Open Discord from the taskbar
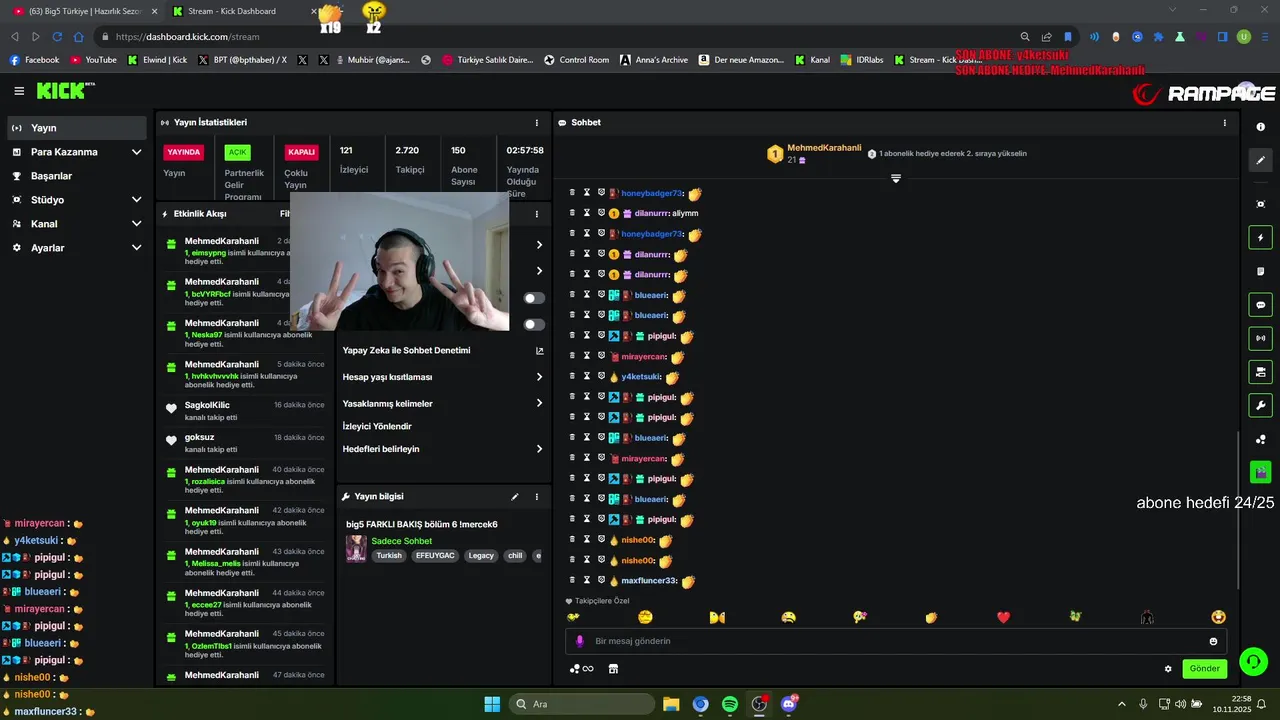This screenshot has width=1280, height=720. click(x=790, y=704)
